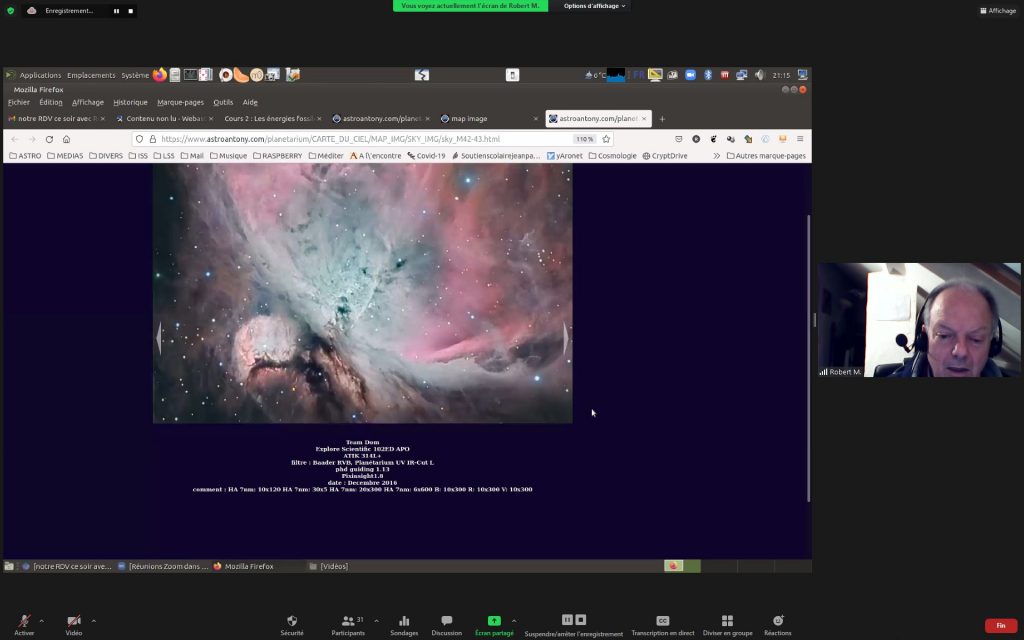Screen dimensions: 1024x640
Task: Open the ASTRO bookmarks folder
Action: click(25, 156)
